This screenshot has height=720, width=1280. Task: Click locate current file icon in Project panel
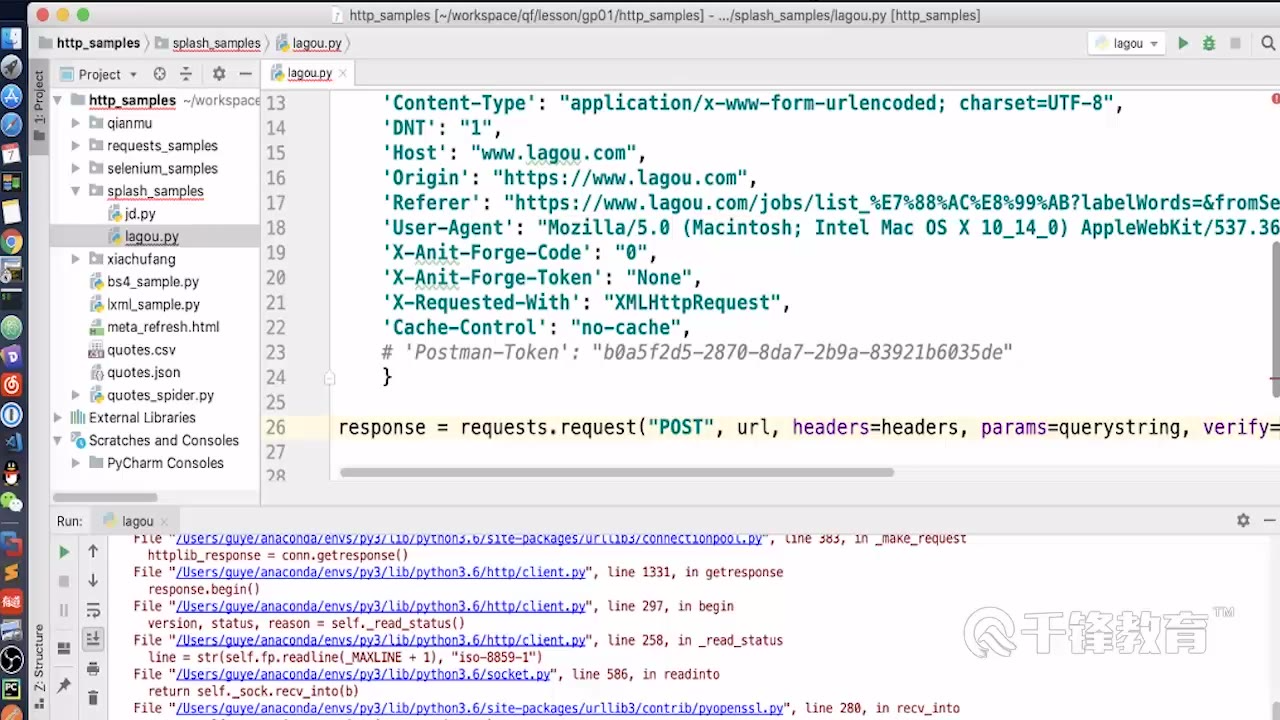(x=159, y=74)
